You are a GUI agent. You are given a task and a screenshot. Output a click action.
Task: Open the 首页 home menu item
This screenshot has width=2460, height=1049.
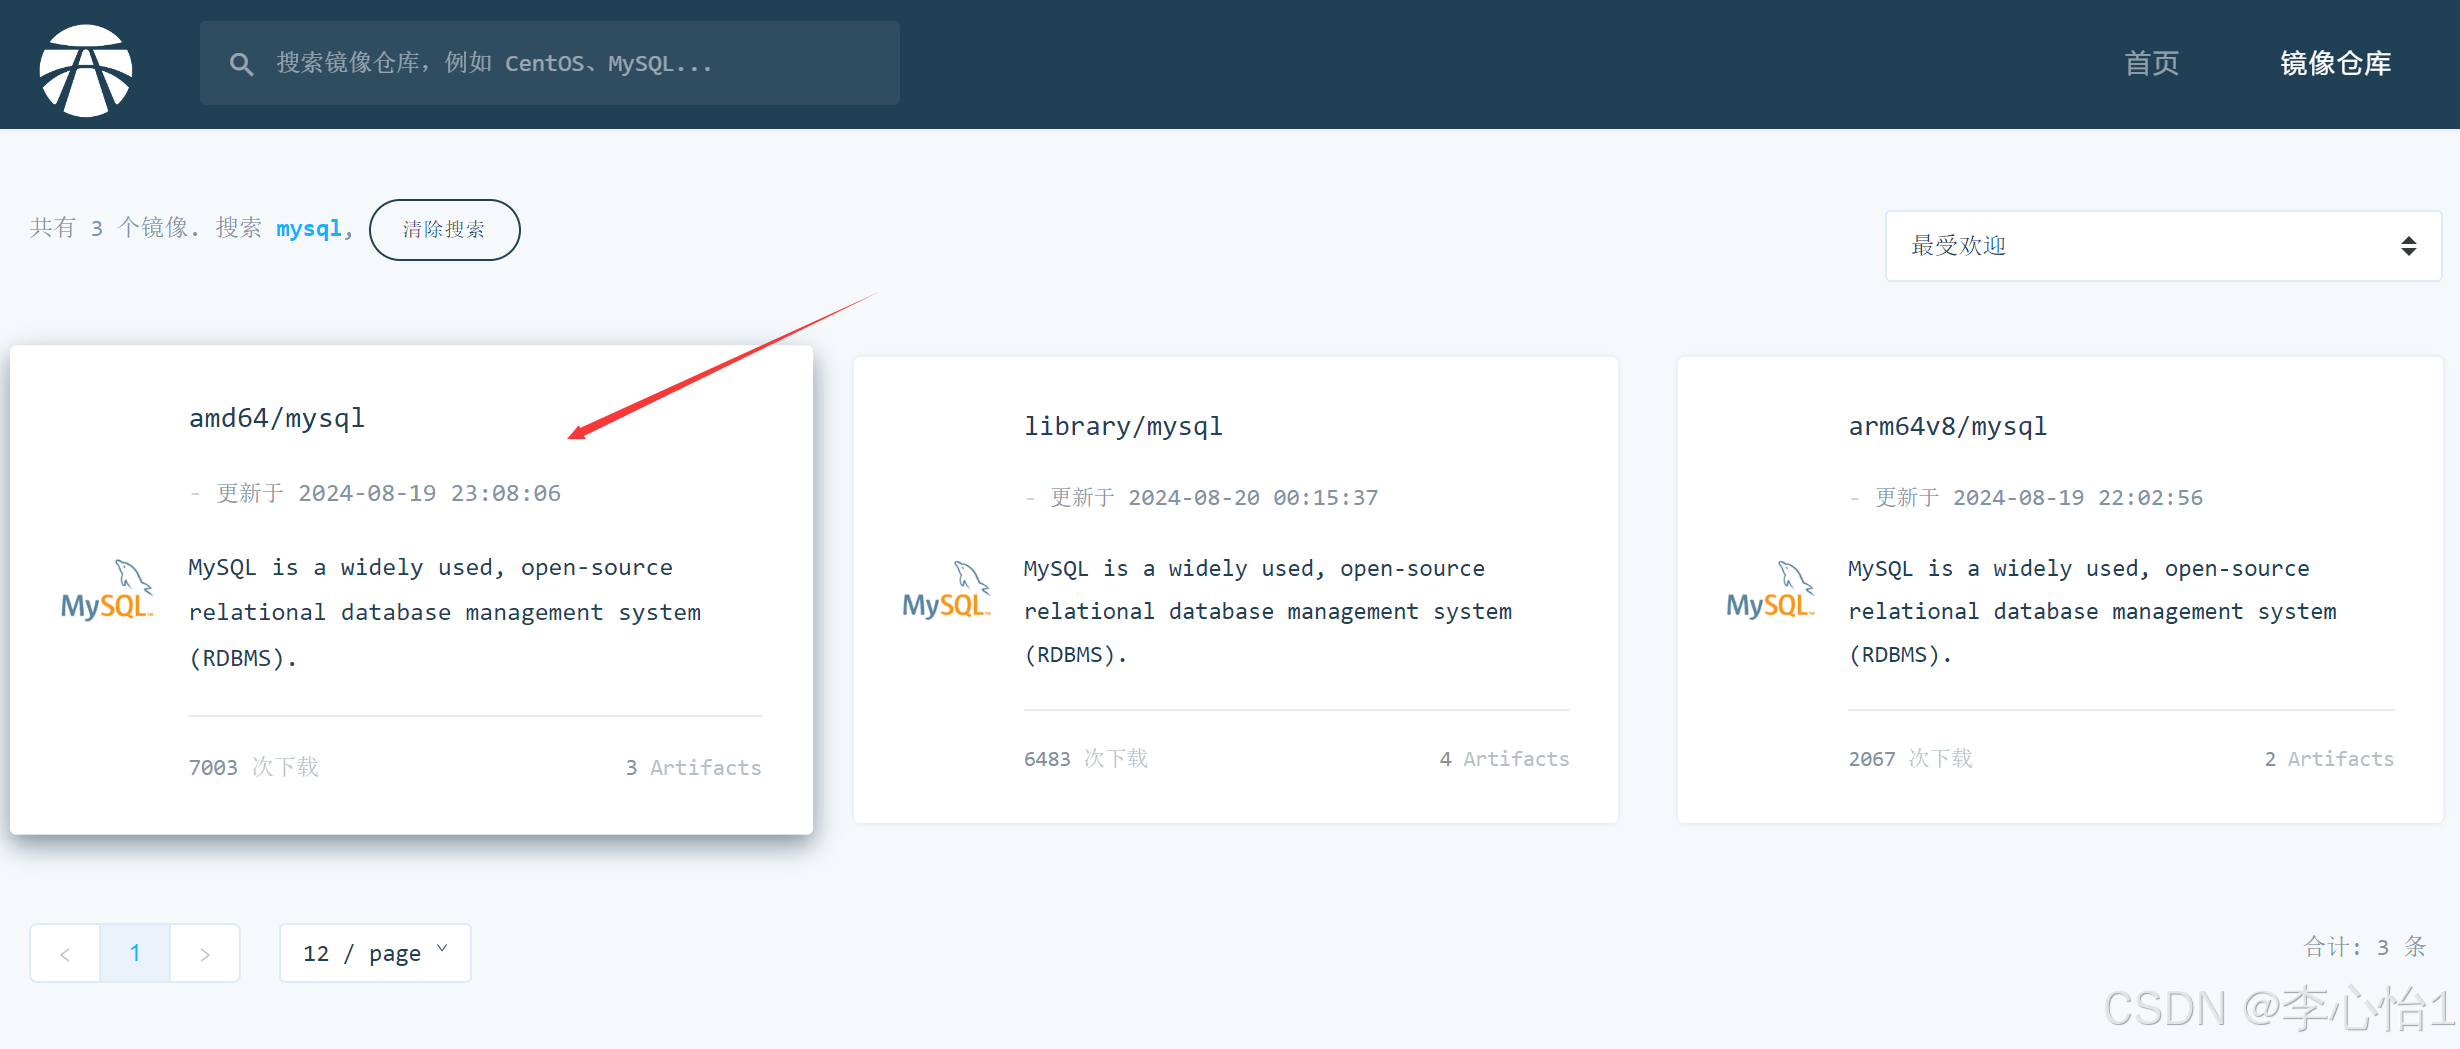point(2151,63)
